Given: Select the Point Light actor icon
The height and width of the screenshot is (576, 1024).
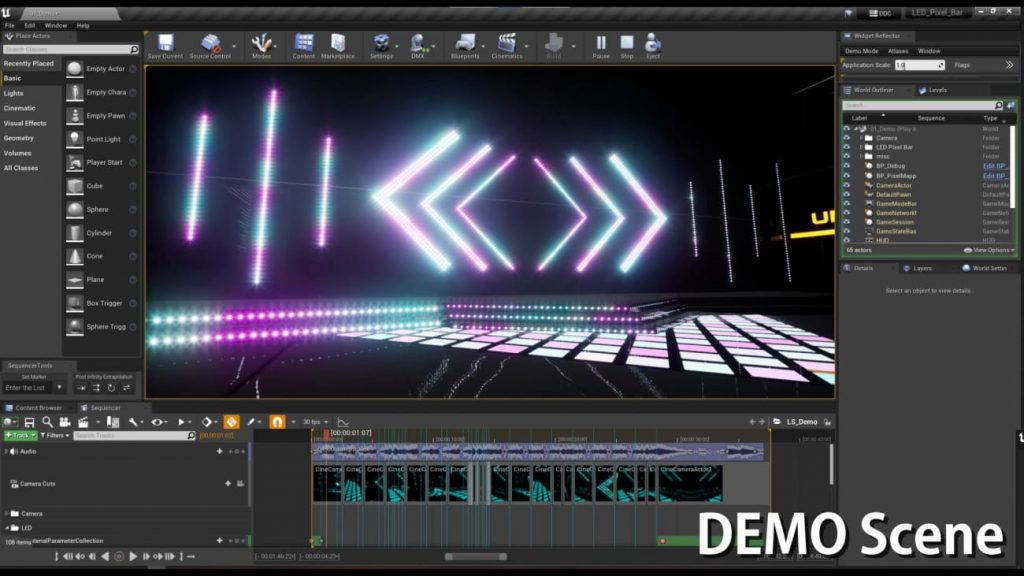Looking at the screenshot, I should pyautogui.click(x=75, y=139).
